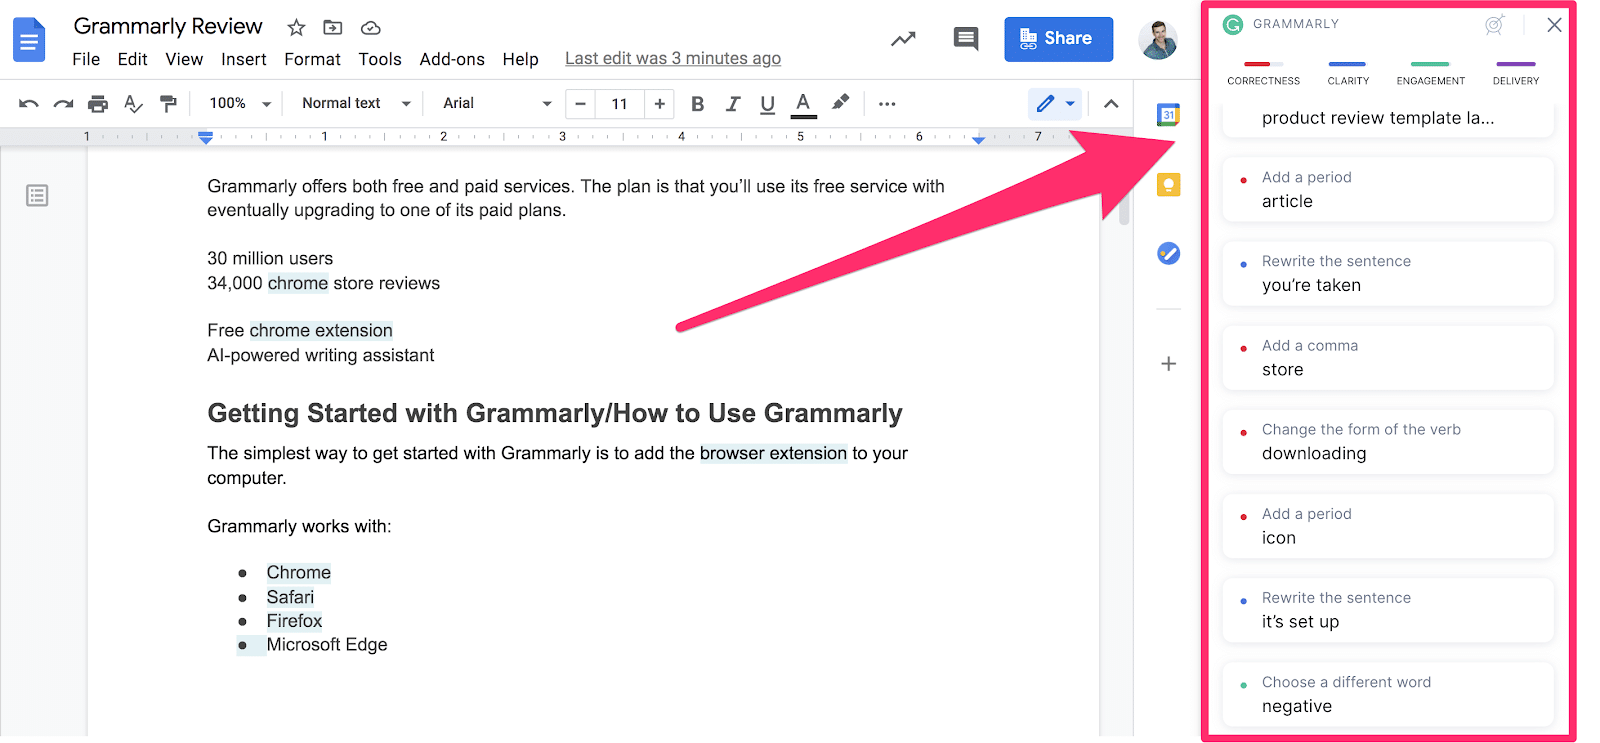
Task: Star the Grammarly Review document
Action: (296, 28)
